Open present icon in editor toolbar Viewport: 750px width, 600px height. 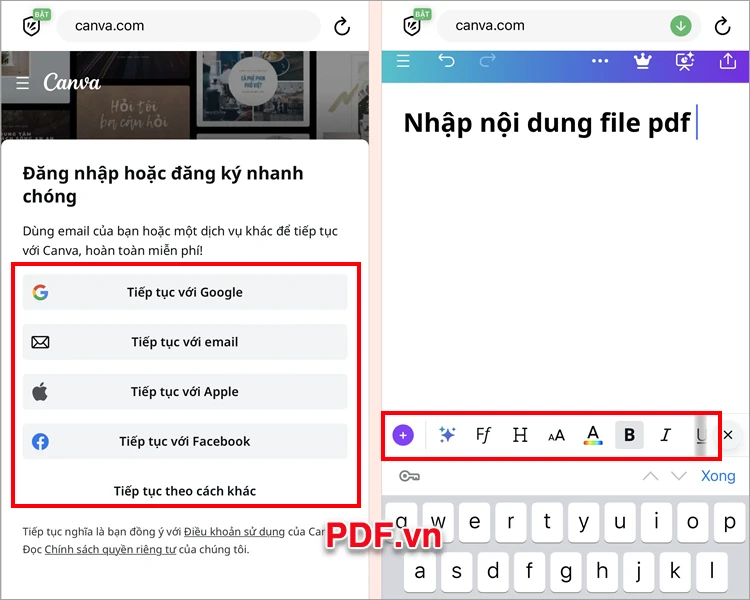pos(684,62)
